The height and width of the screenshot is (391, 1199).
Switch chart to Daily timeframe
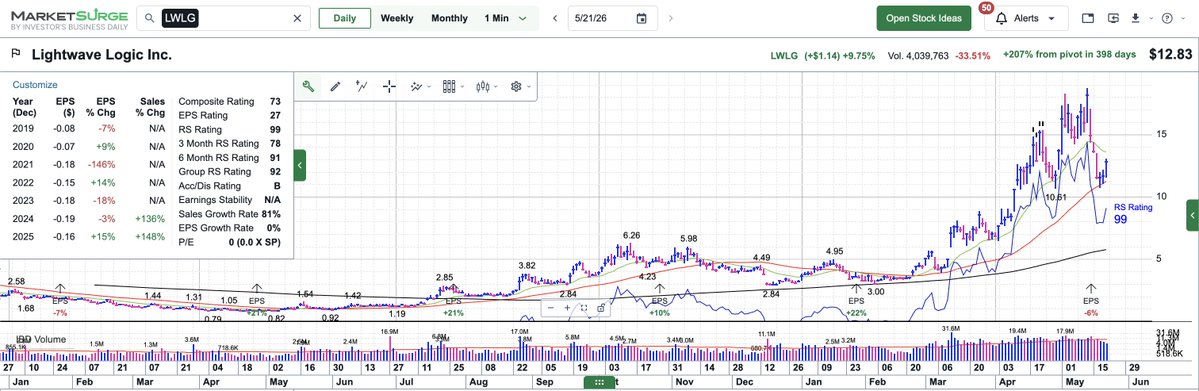[x=344, y=18]
